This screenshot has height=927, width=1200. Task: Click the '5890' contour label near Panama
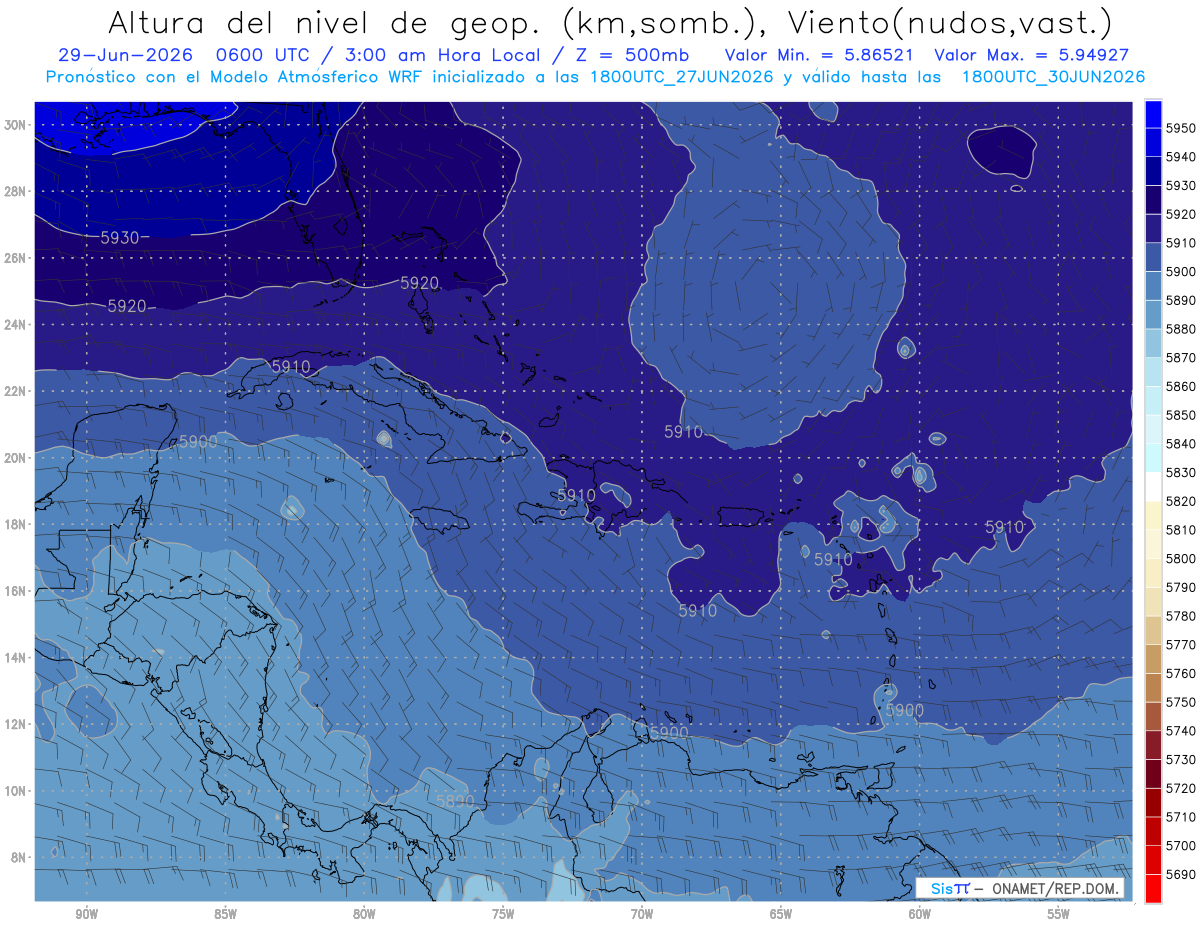pyautogui.click(x=455, y=802)
